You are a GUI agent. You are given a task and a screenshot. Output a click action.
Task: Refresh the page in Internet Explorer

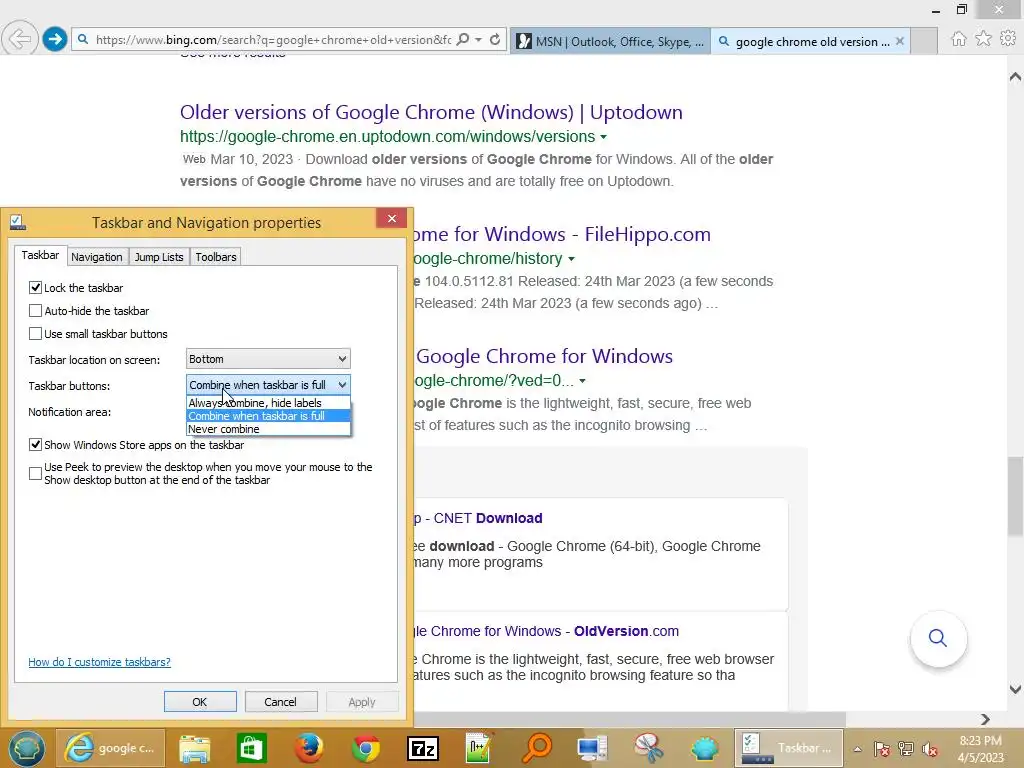coord(495,40)
